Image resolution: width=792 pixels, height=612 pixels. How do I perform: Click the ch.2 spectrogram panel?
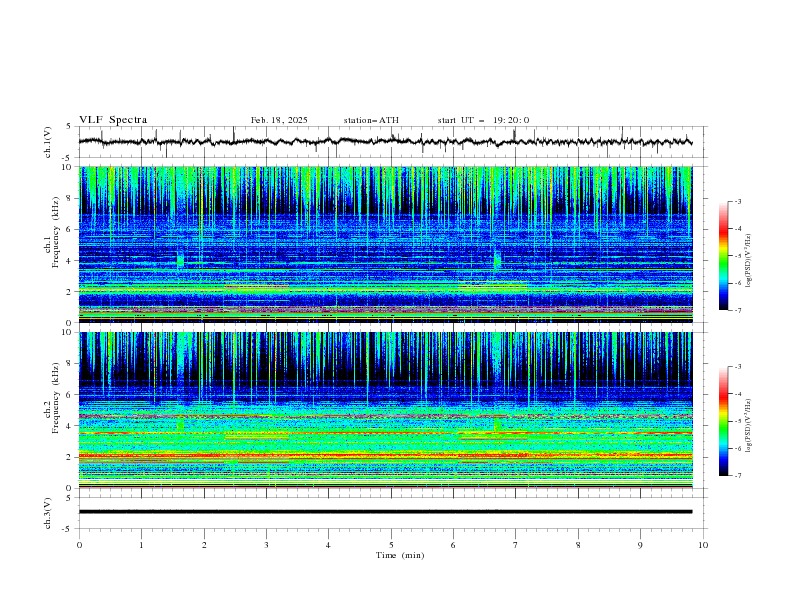(x=385, y=410)
